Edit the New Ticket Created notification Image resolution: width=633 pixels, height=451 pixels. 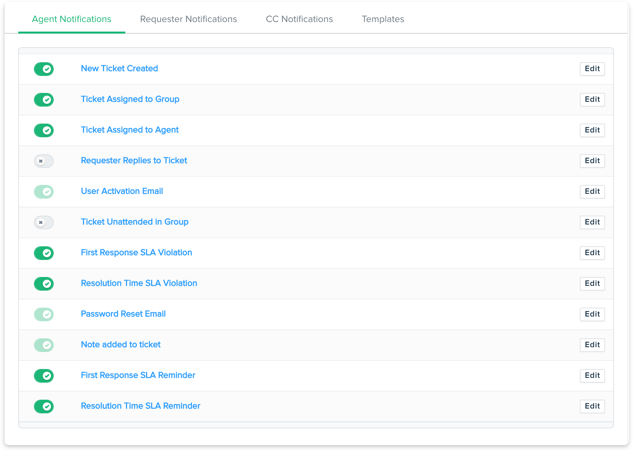click(x=592, y=69)
